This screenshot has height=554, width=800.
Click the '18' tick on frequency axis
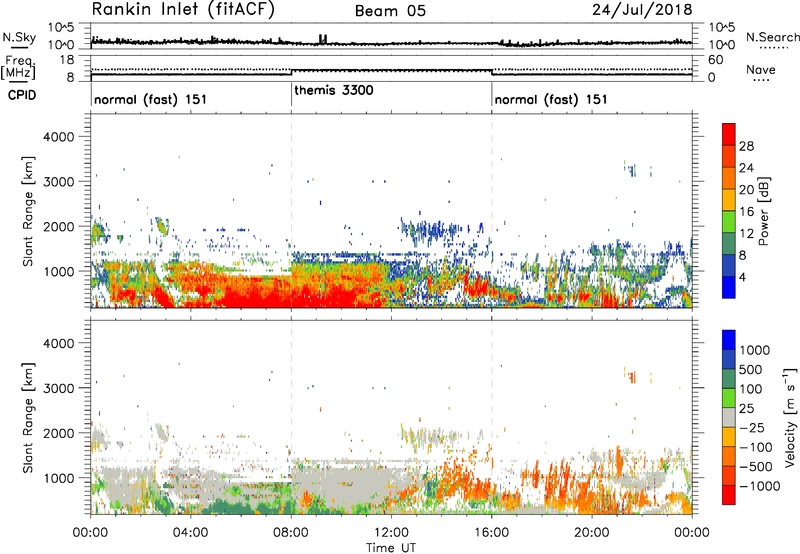[x=67, y=60]
